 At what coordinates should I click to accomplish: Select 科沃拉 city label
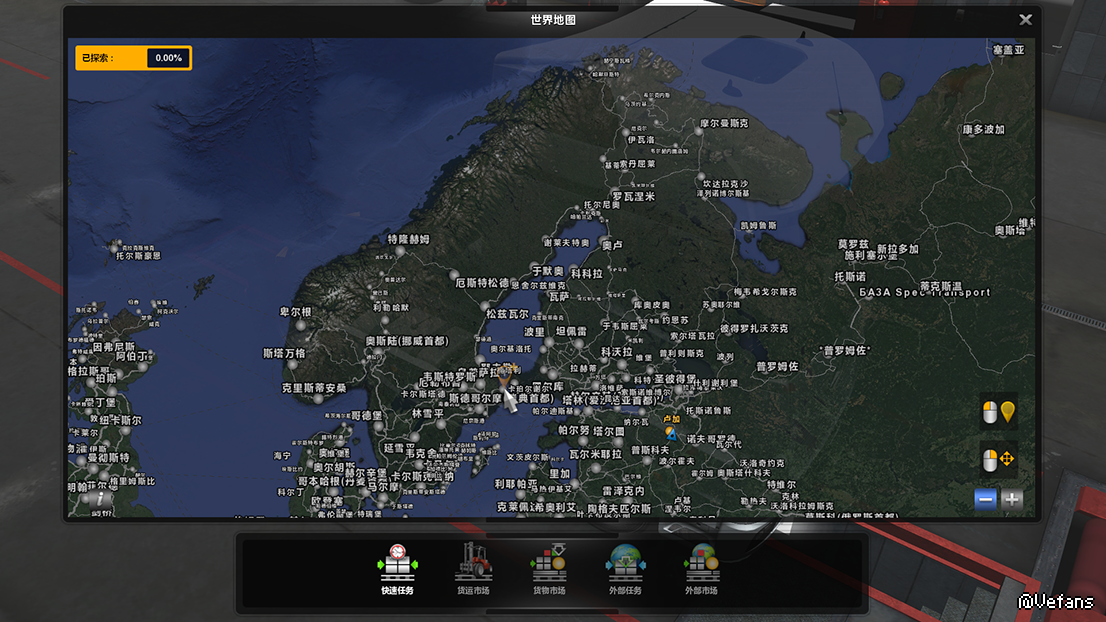pos(616,351)
